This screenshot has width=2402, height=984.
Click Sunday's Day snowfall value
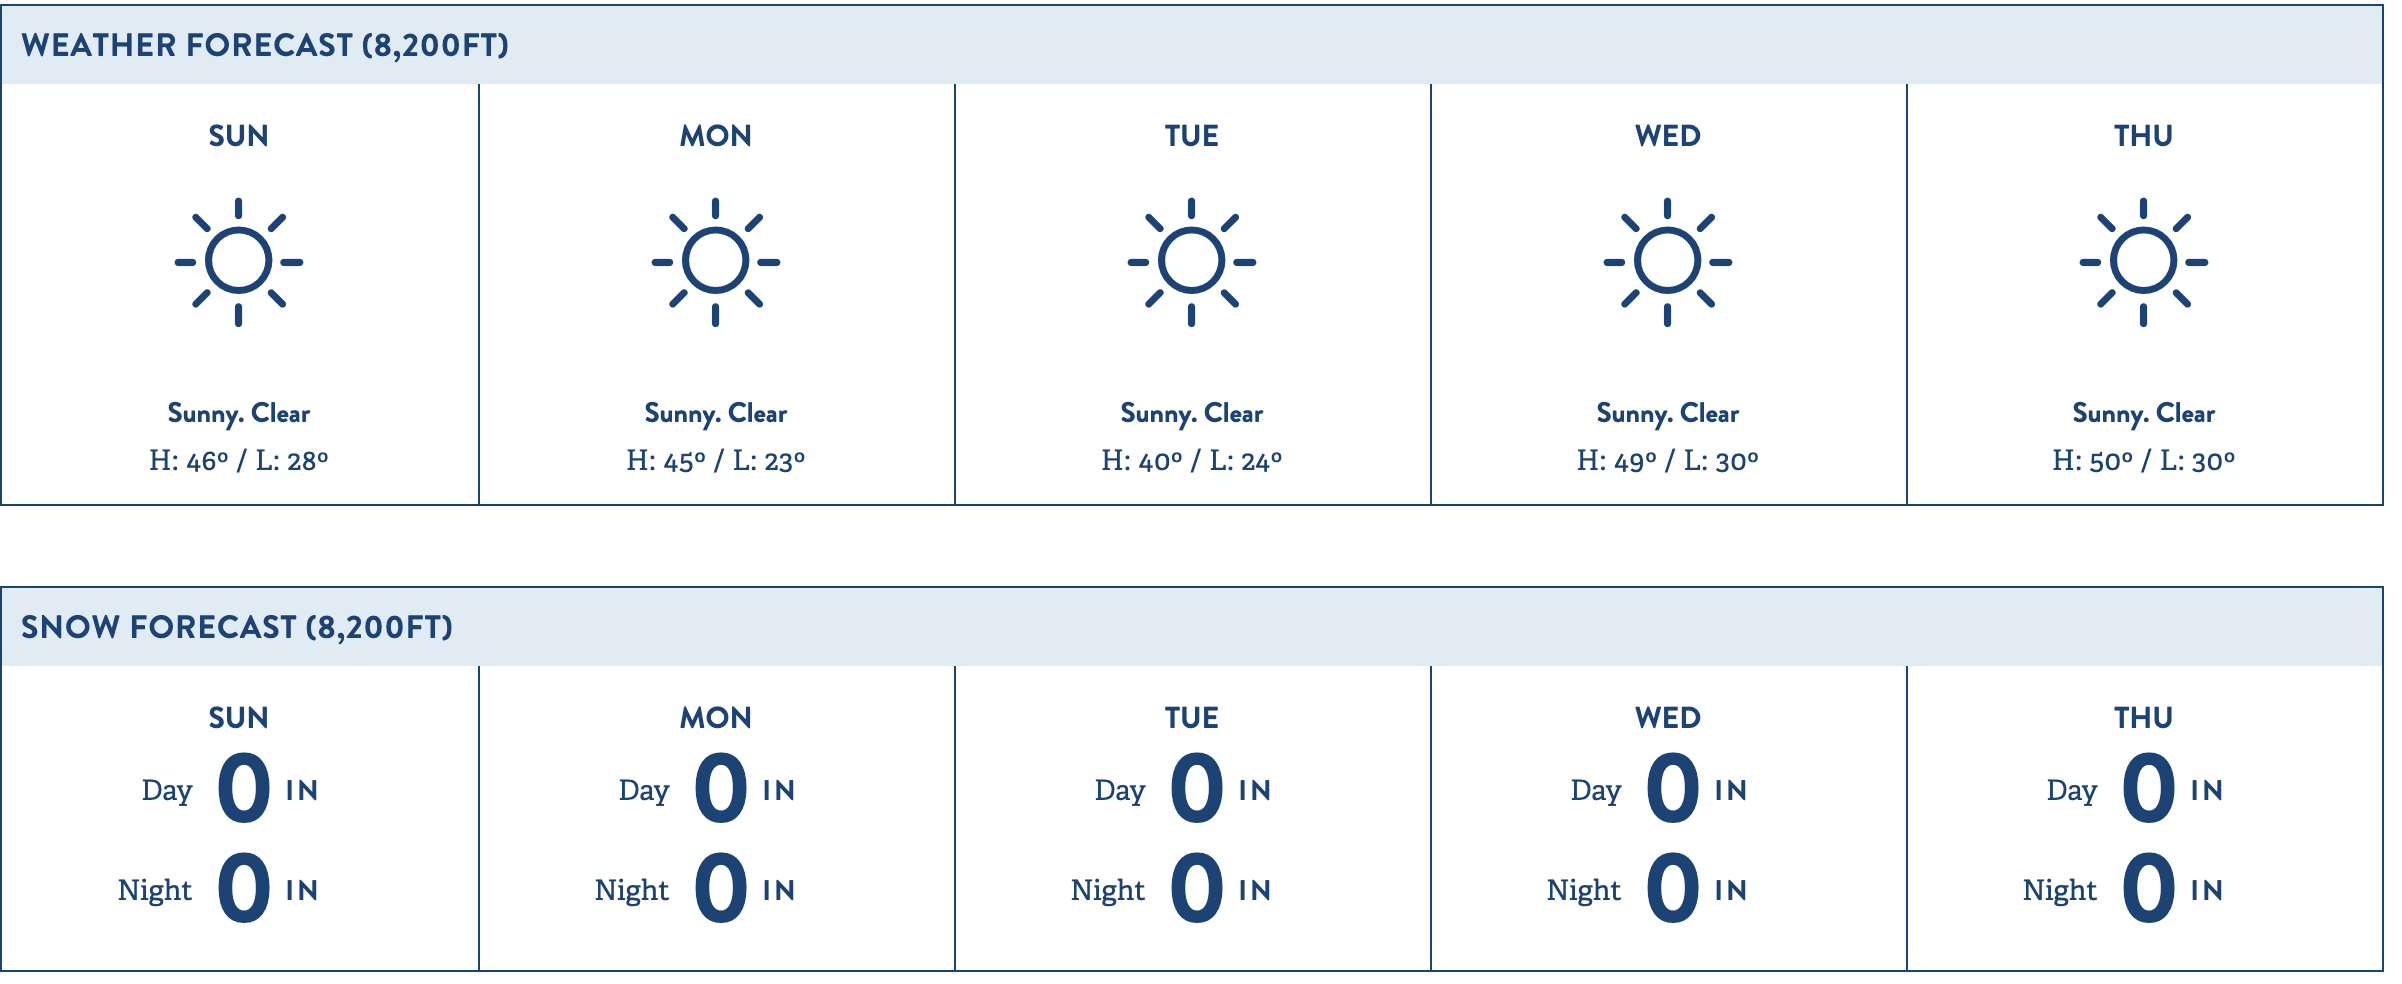(244, 789)
